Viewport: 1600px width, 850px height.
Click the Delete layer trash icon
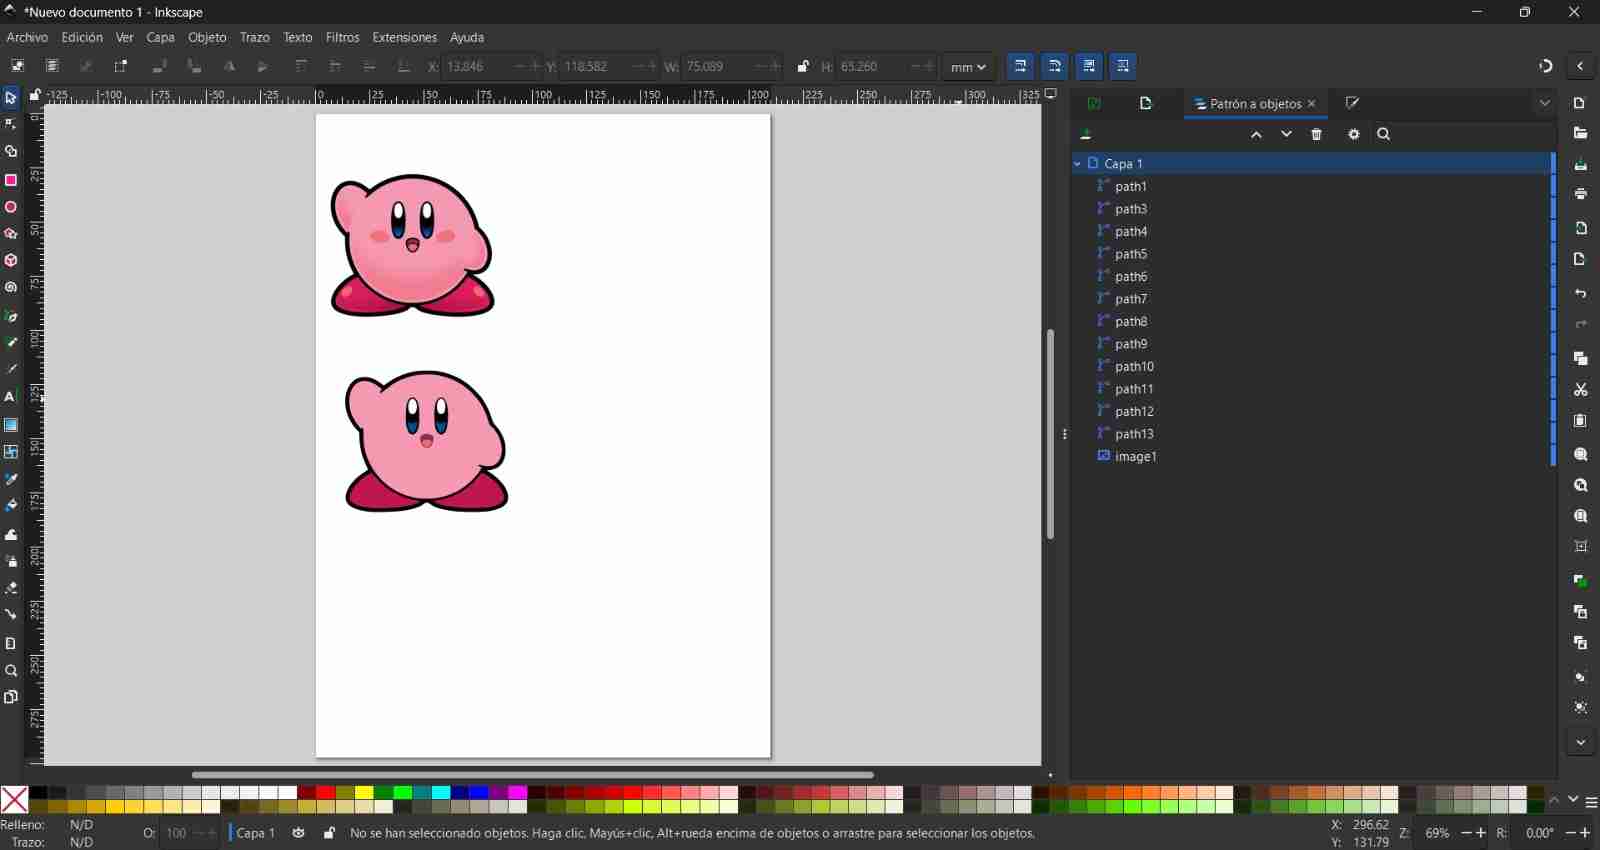1317,135
